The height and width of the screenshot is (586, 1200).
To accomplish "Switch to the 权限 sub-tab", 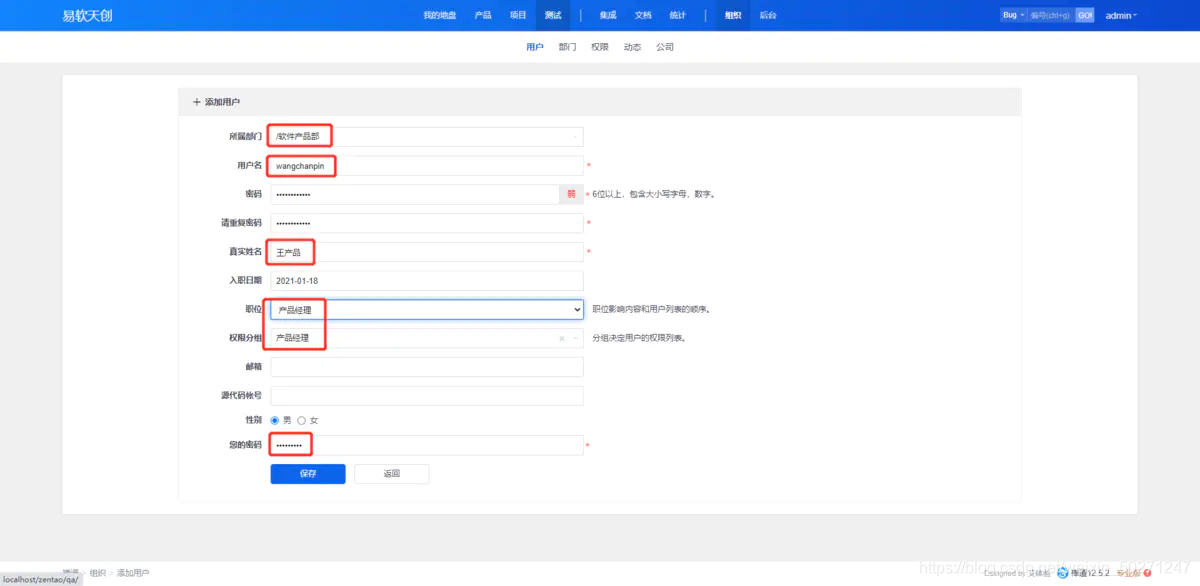I will (x=600, y=47).
